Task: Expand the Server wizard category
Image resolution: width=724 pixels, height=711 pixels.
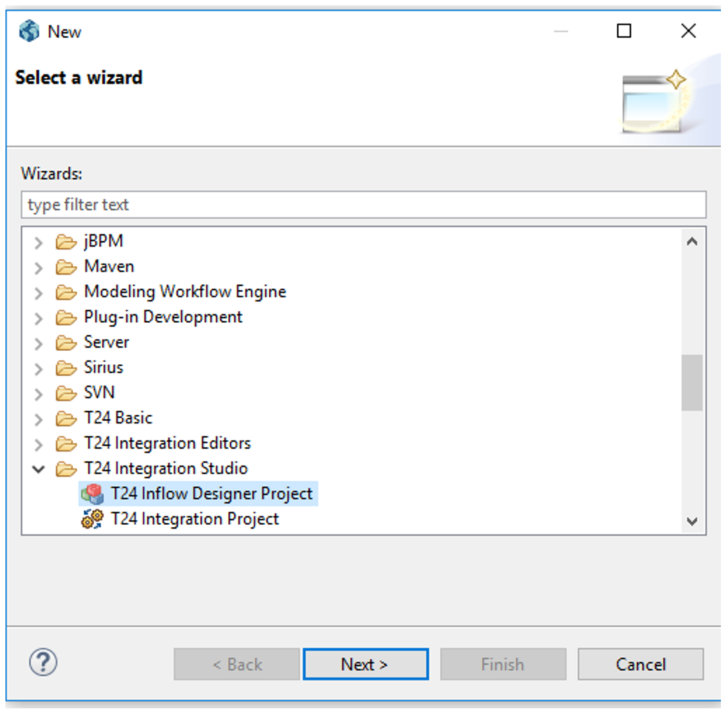Action: coord(39,342)
